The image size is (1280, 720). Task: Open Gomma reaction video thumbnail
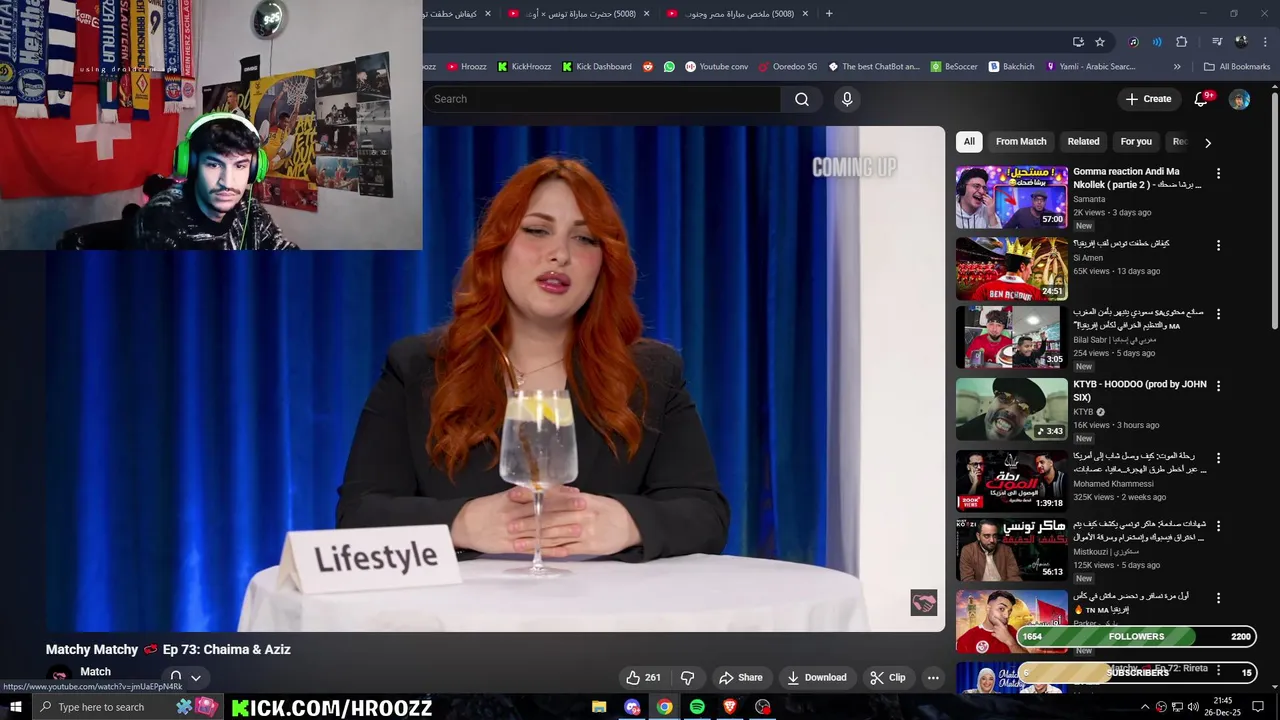coord(1011,198)
